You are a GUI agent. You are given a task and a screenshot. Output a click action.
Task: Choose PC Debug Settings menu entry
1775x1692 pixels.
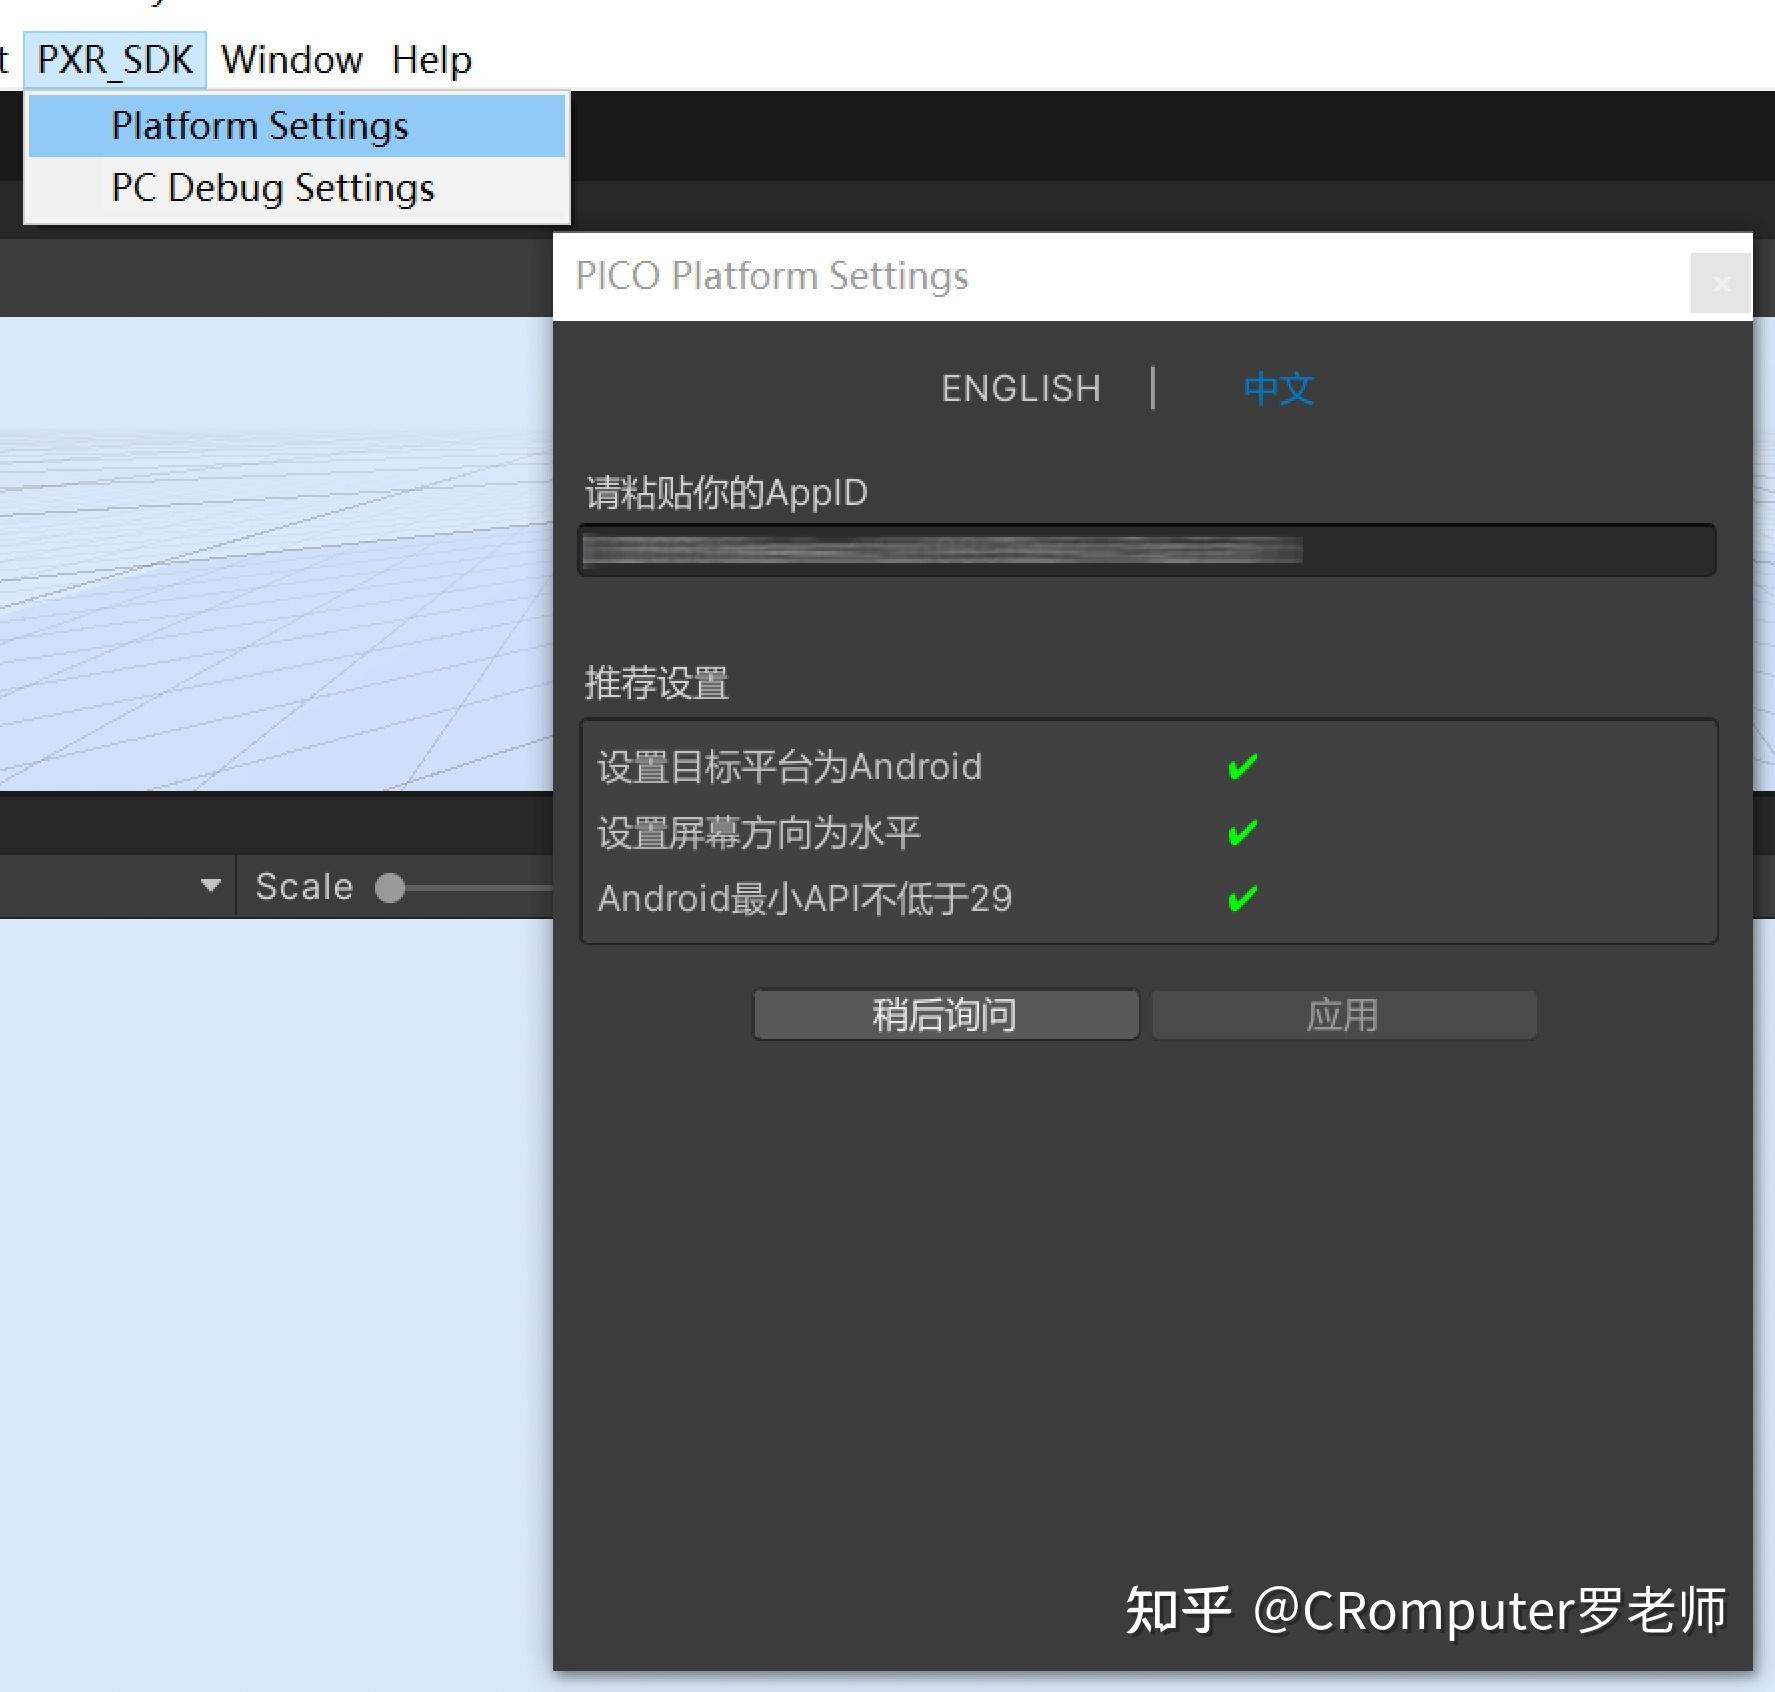[x=297, y=188]
